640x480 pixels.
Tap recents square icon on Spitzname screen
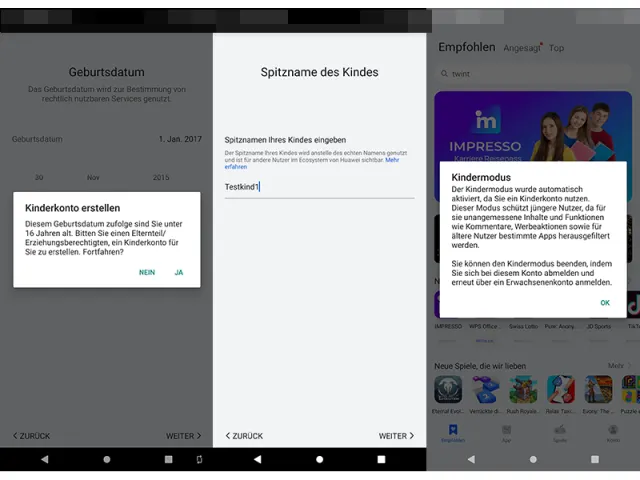click(x=381, y=459)
